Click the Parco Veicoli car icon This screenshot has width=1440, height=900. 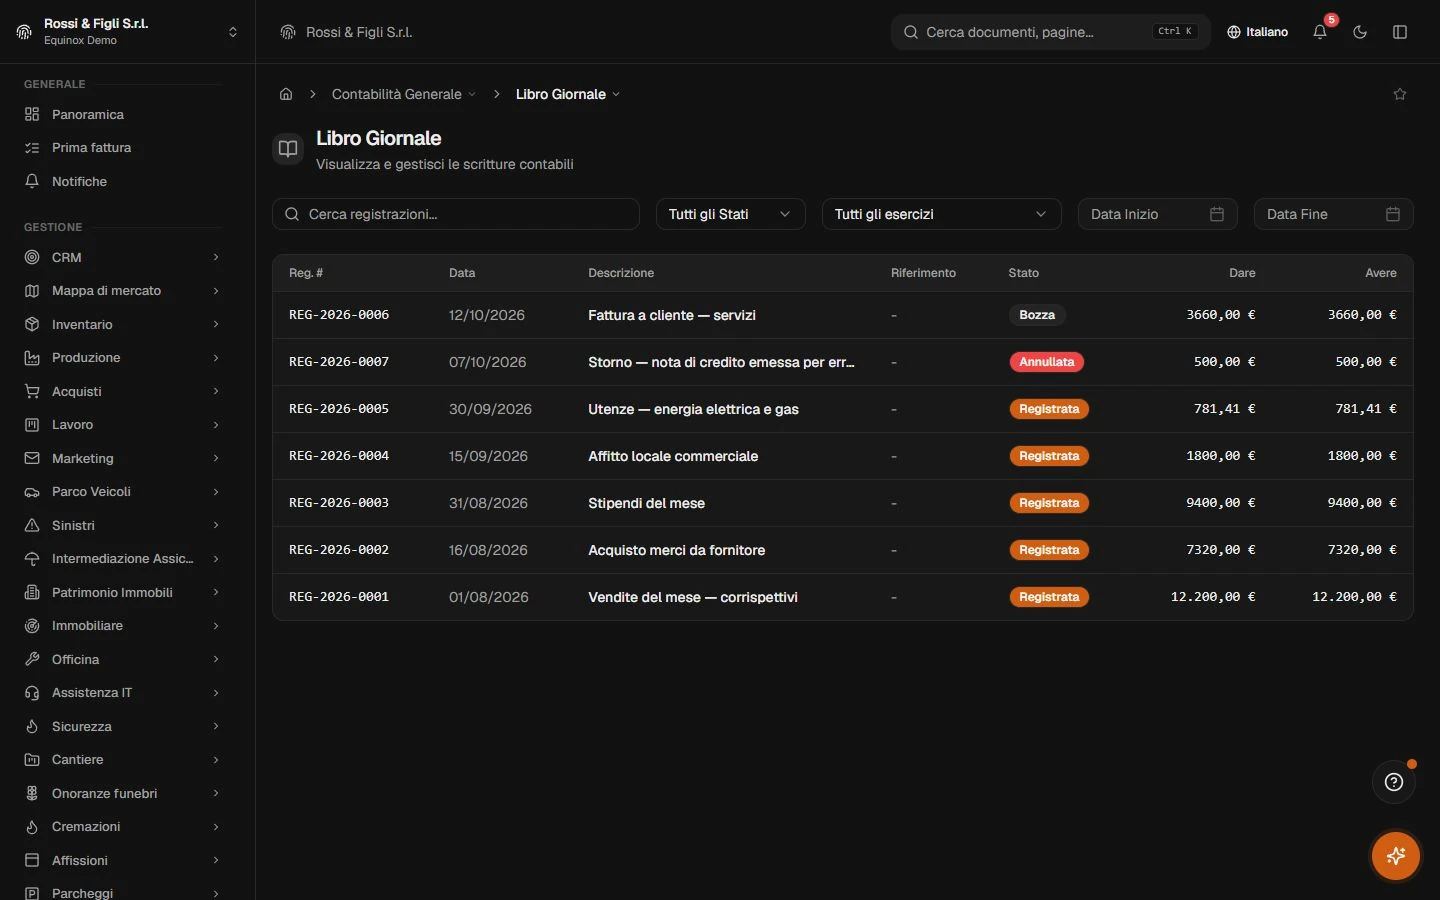point(32,492)
